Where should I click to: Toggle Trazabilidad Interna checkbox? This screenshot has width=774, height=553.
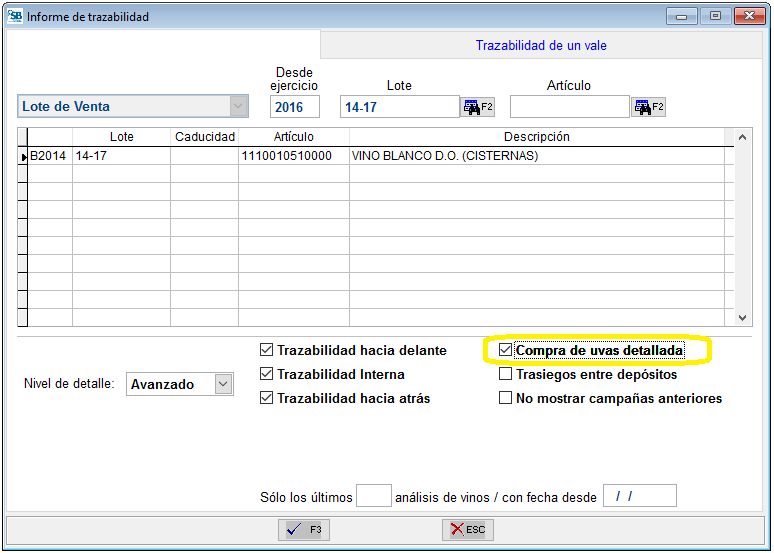(266, 374)
